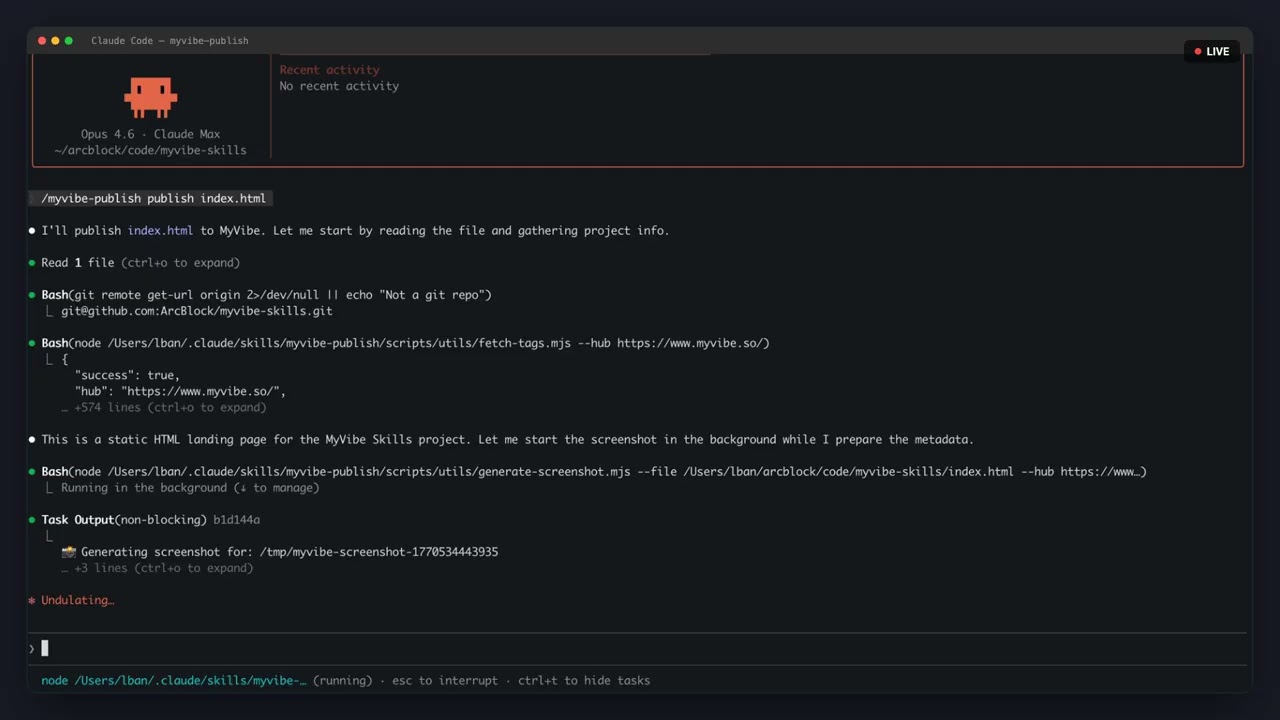Click the /tmp/myvibe-screenshot-1770534443935 path
This screenshot has height=720, width=1280.
click(x=379, y=552)
